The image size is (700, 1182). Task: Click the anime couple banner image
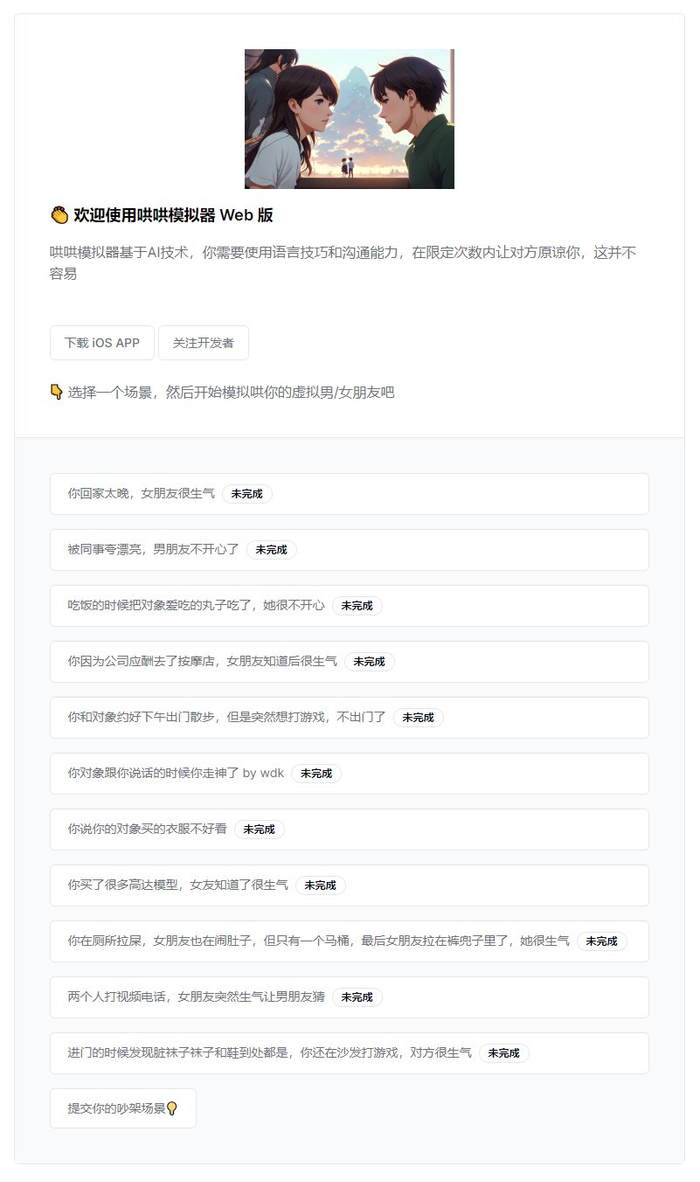350,119
